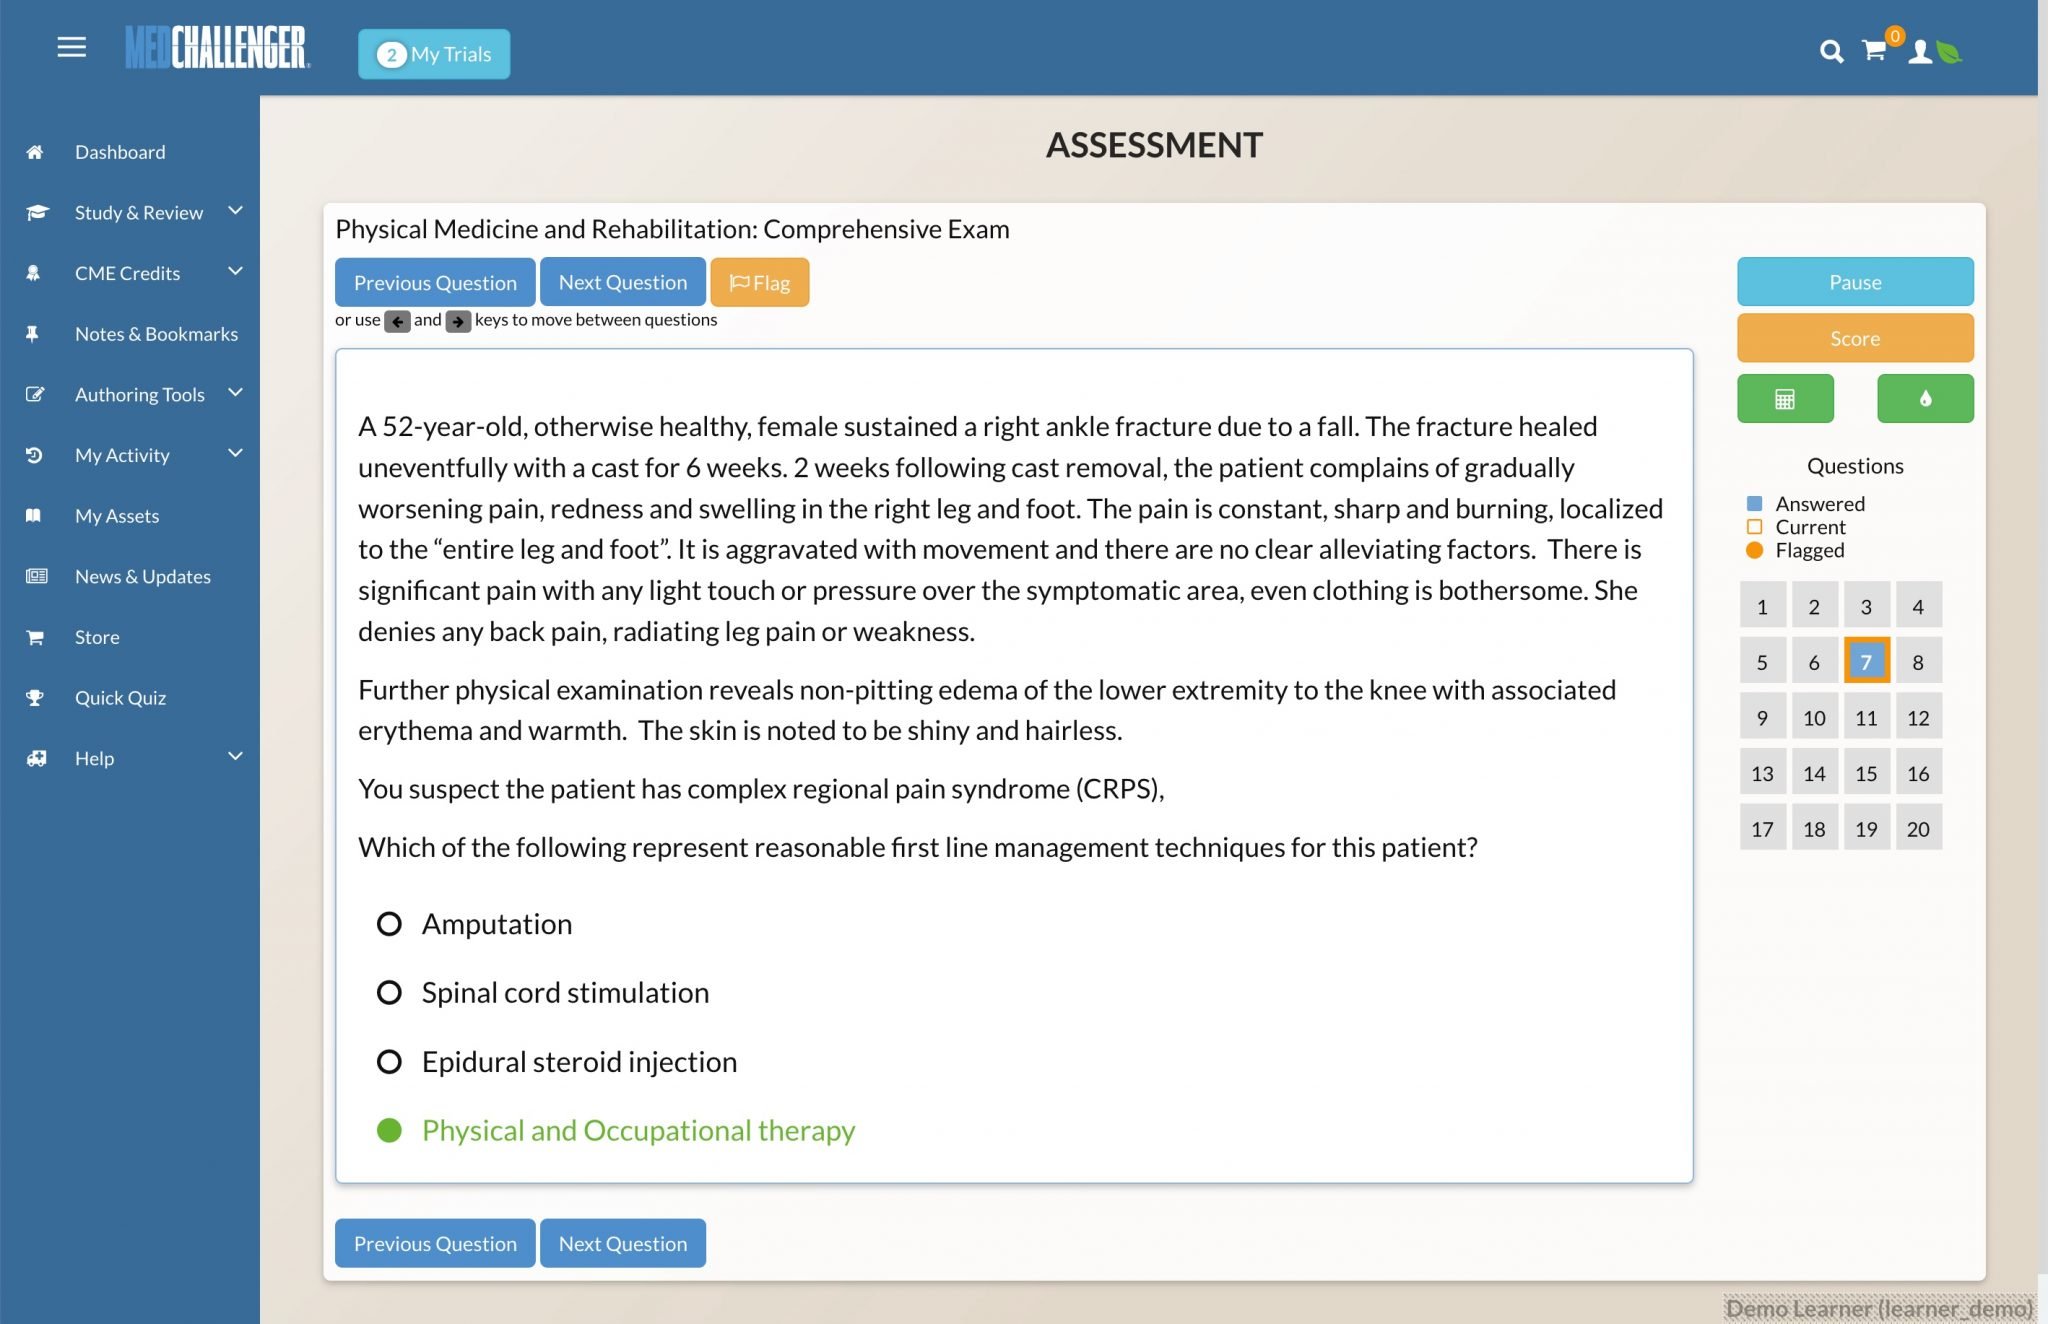The height and width of the screenshot is (1324, 2048).
Task: Click the search magnifier icon
Action: coord(1831,52)
